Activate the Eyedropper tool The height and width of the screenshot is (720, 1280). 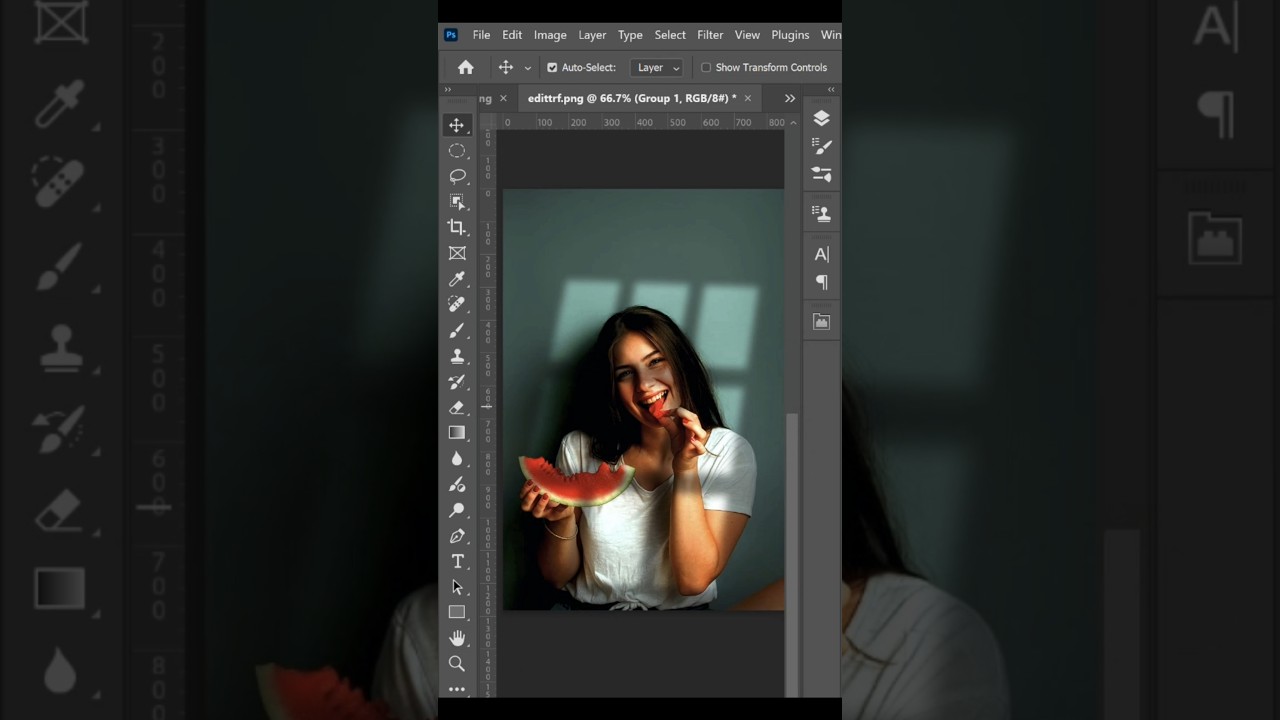click(457, 279)
